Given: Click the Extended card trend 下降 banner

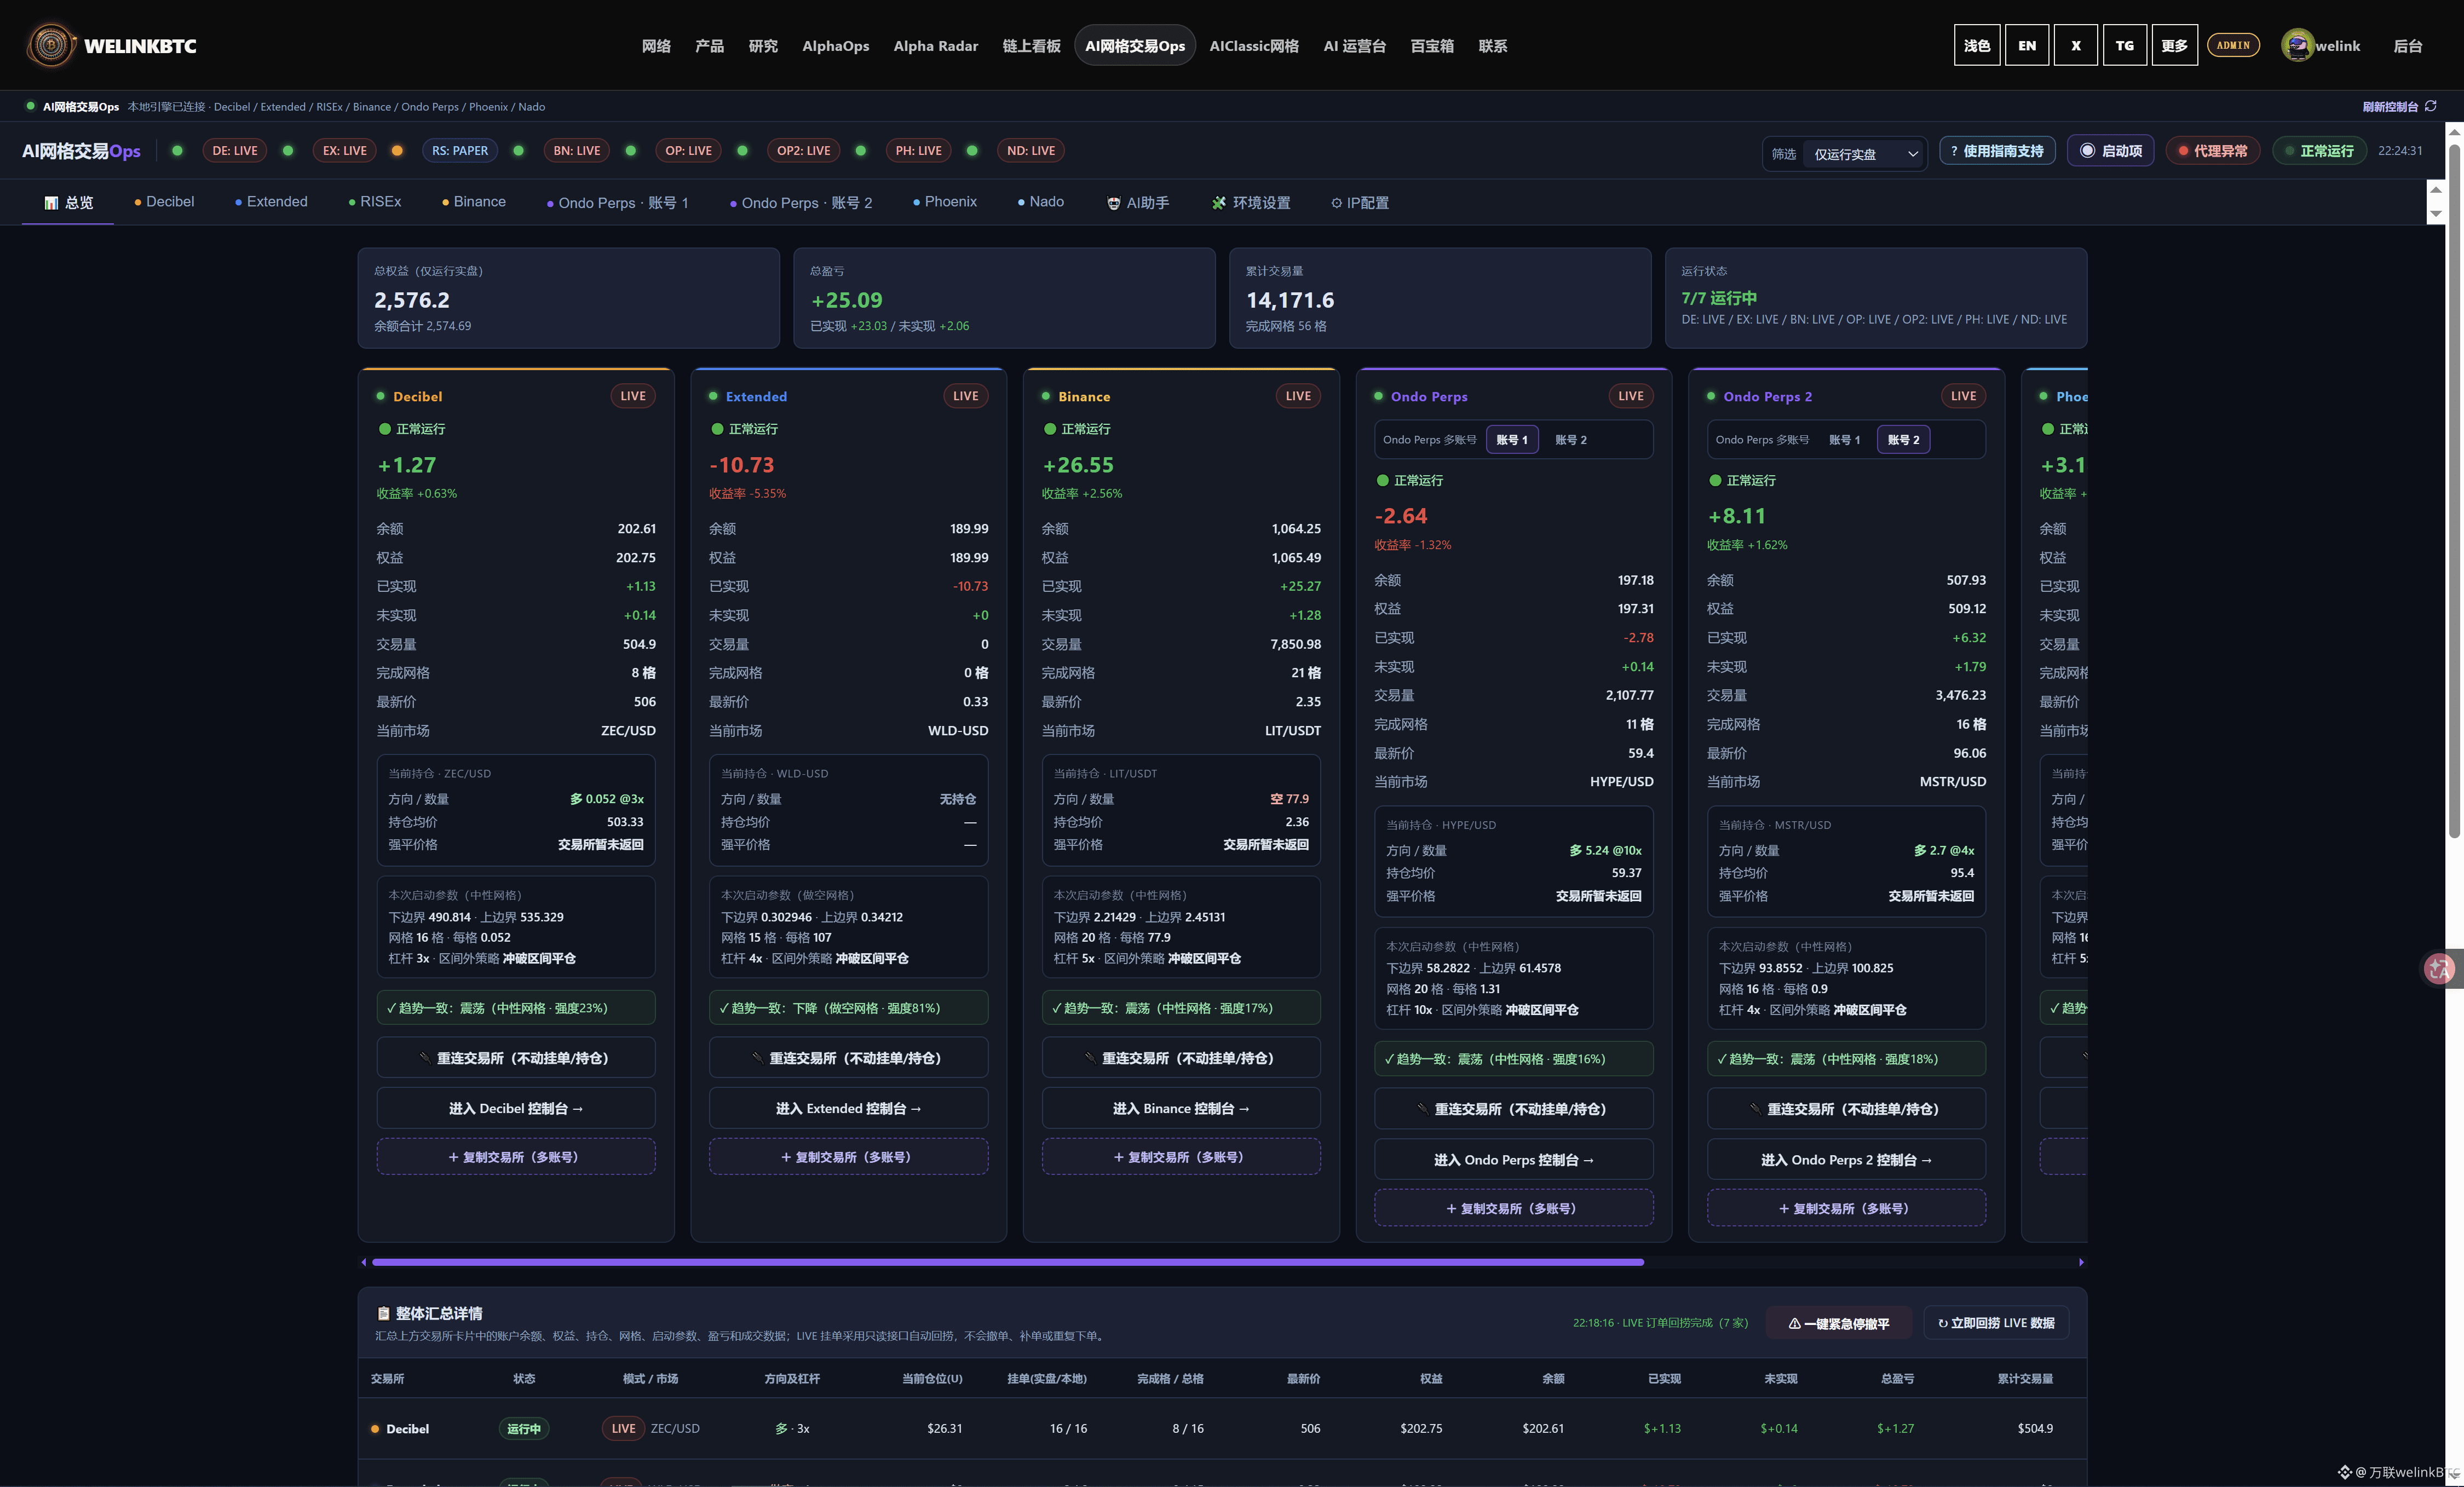Looking at the screenshot, I should coord(849,1008).
